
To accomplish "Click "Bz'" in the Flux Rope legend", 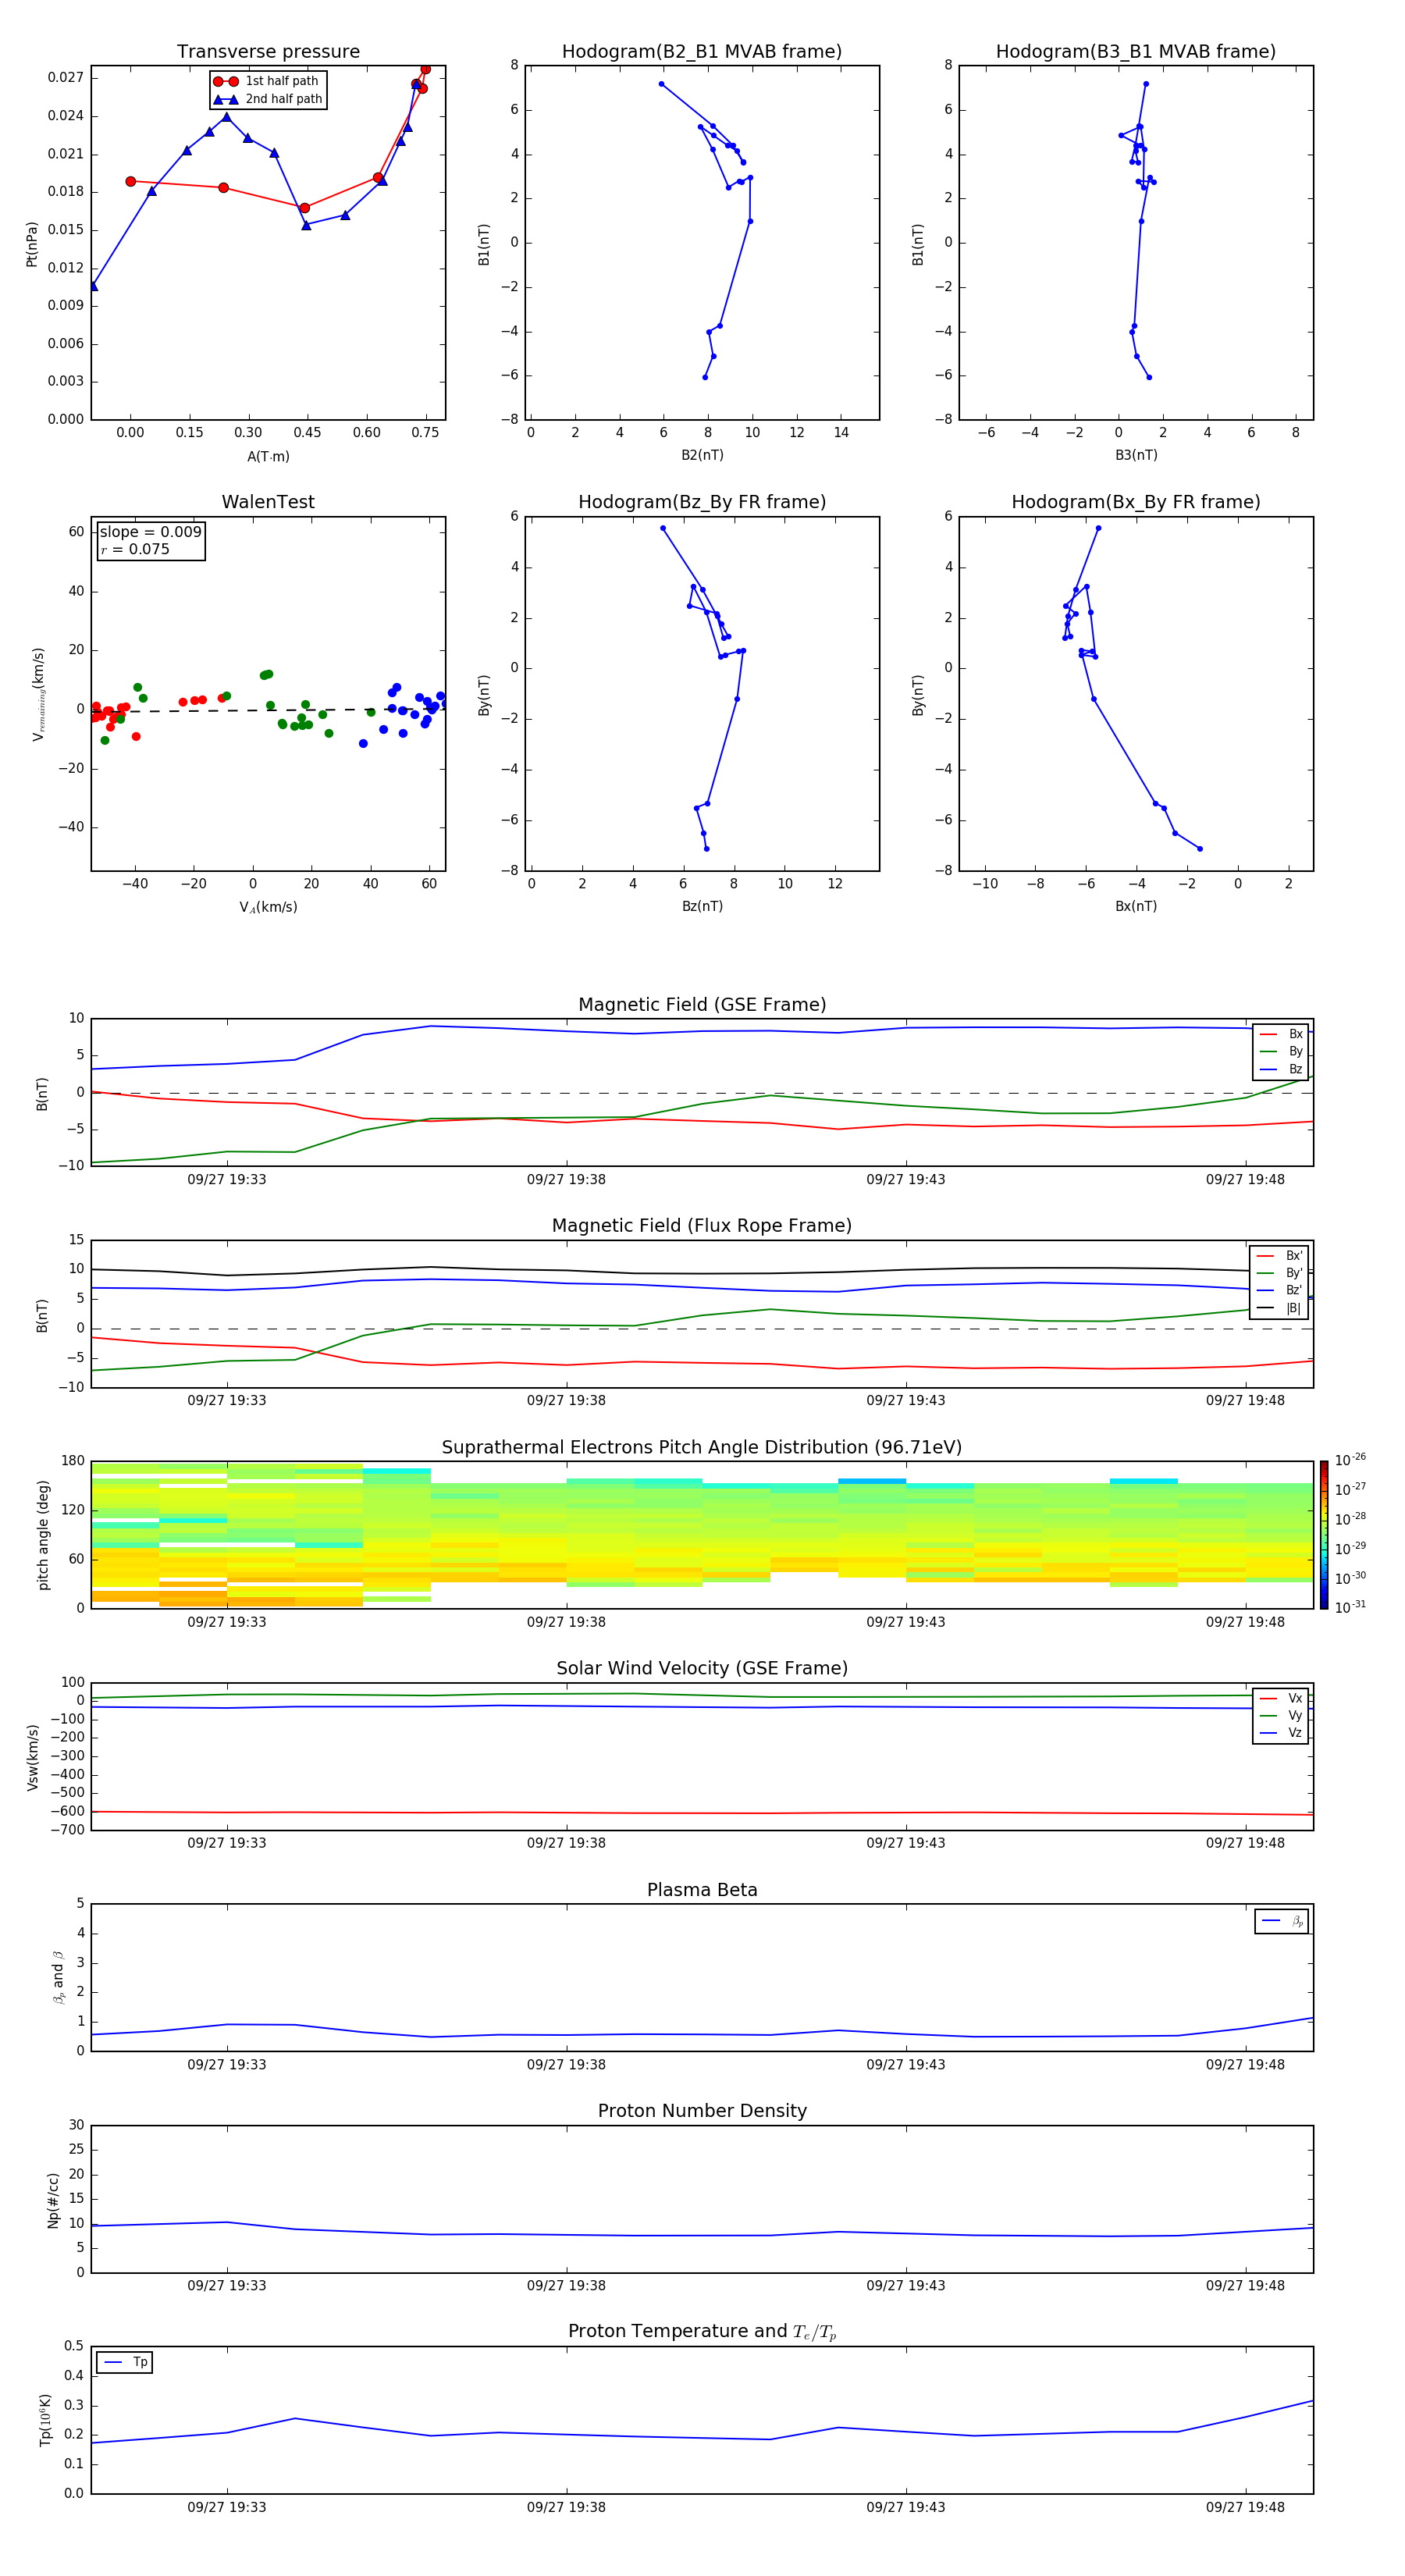I will pyautogui.click(x=1294, y=1291).
